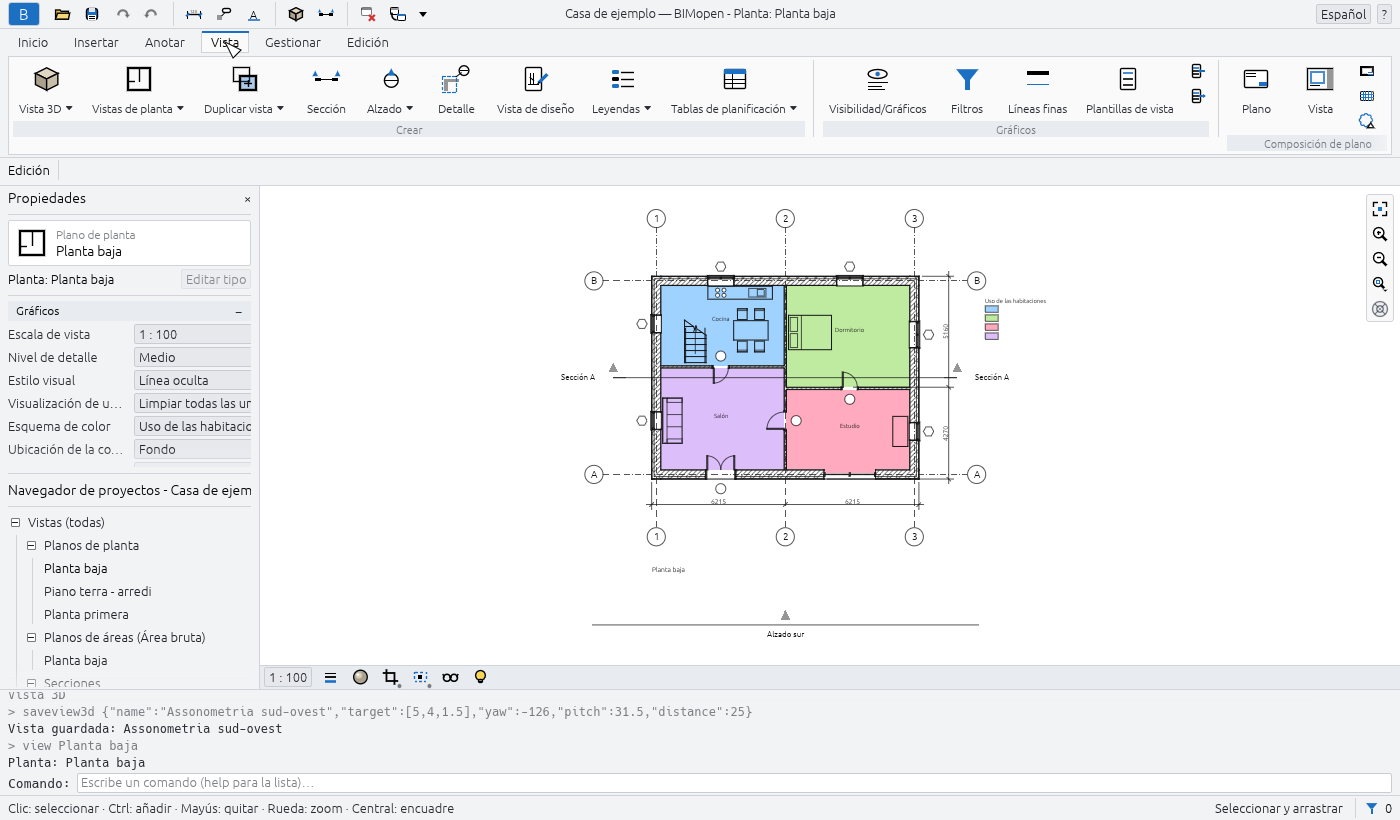The width and height of the screenshot is (1400, 820).
Task: Click the blue swatch in room legend
Action: pyautogui.click(x=992, y=310)
